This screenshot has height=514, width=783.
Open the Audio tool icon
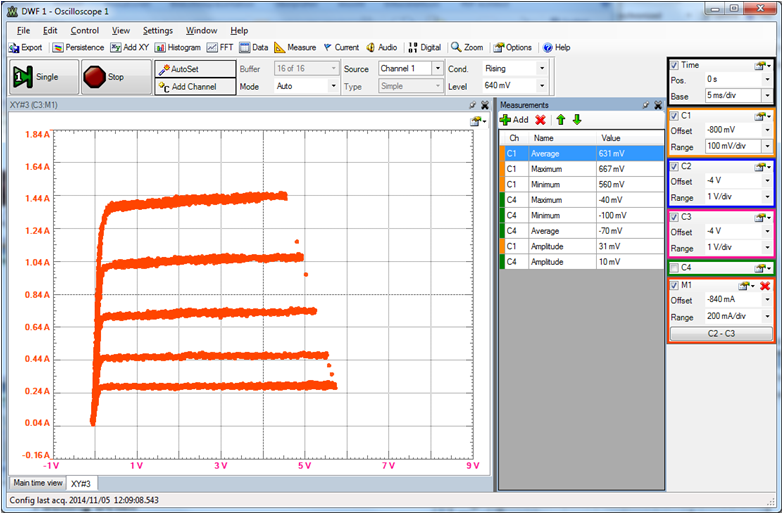click(x=370, y=47)
